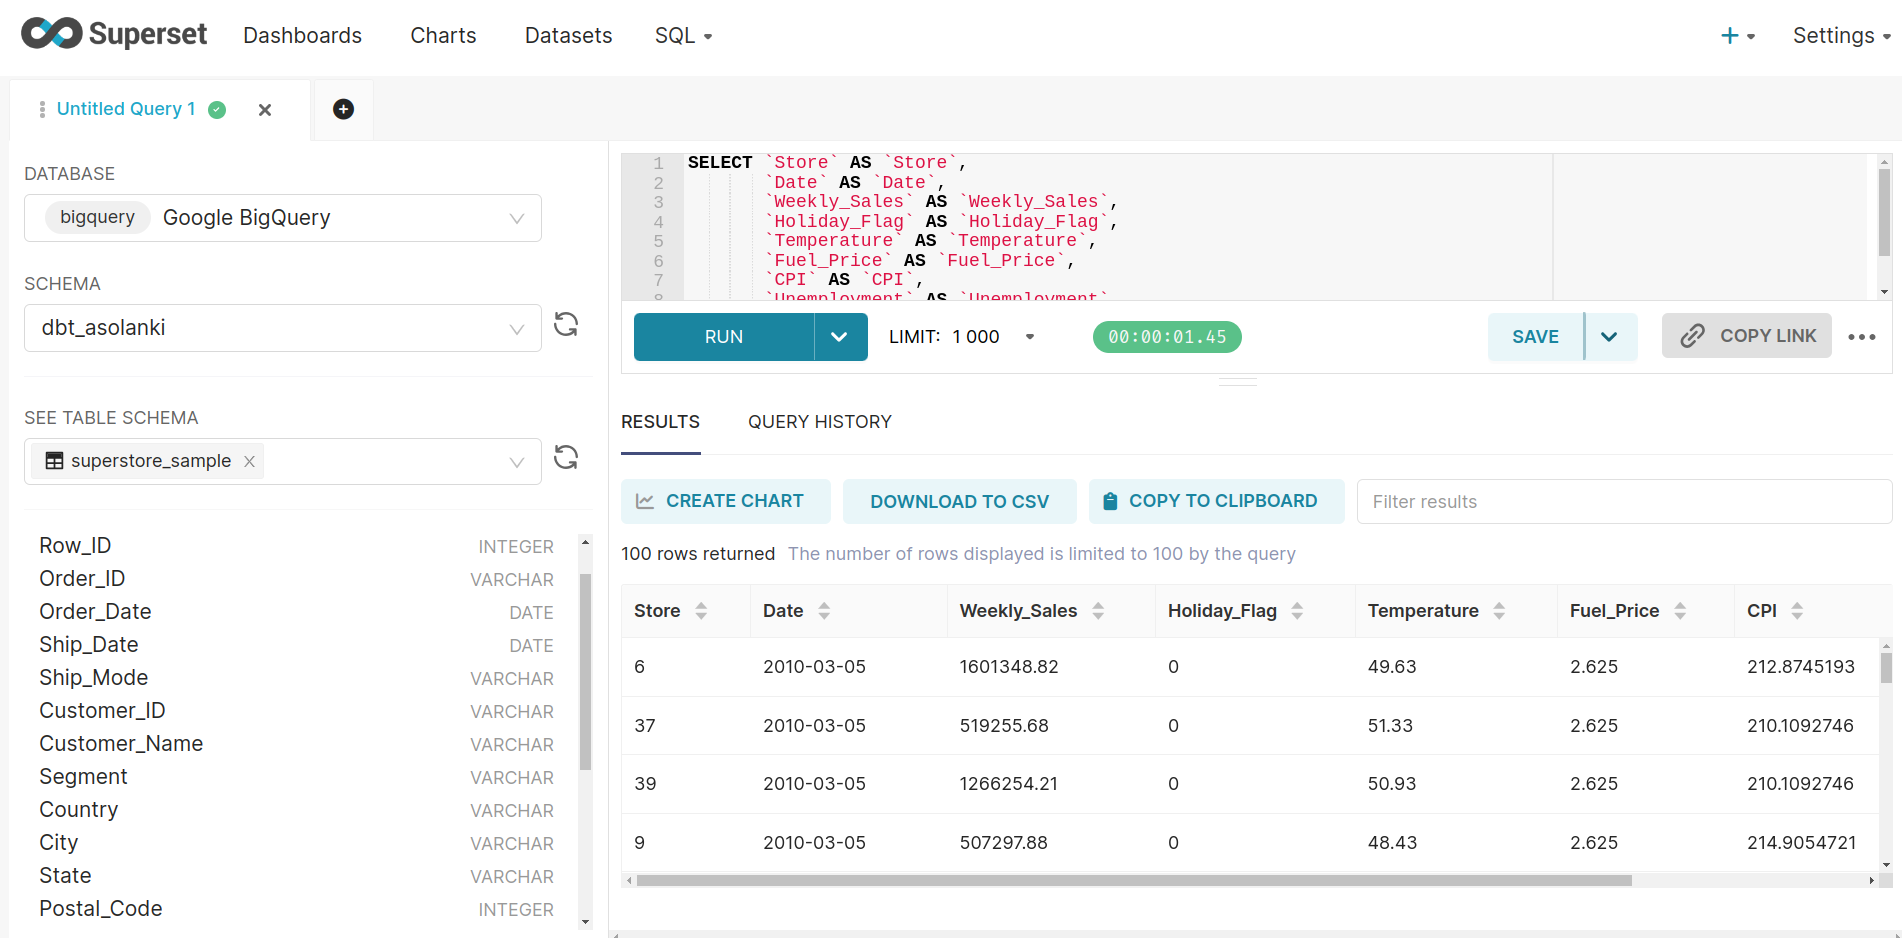Open the dbt_asolanki schema dropdown
This screenshot has height=938, width=1902.
coord(283,328)
